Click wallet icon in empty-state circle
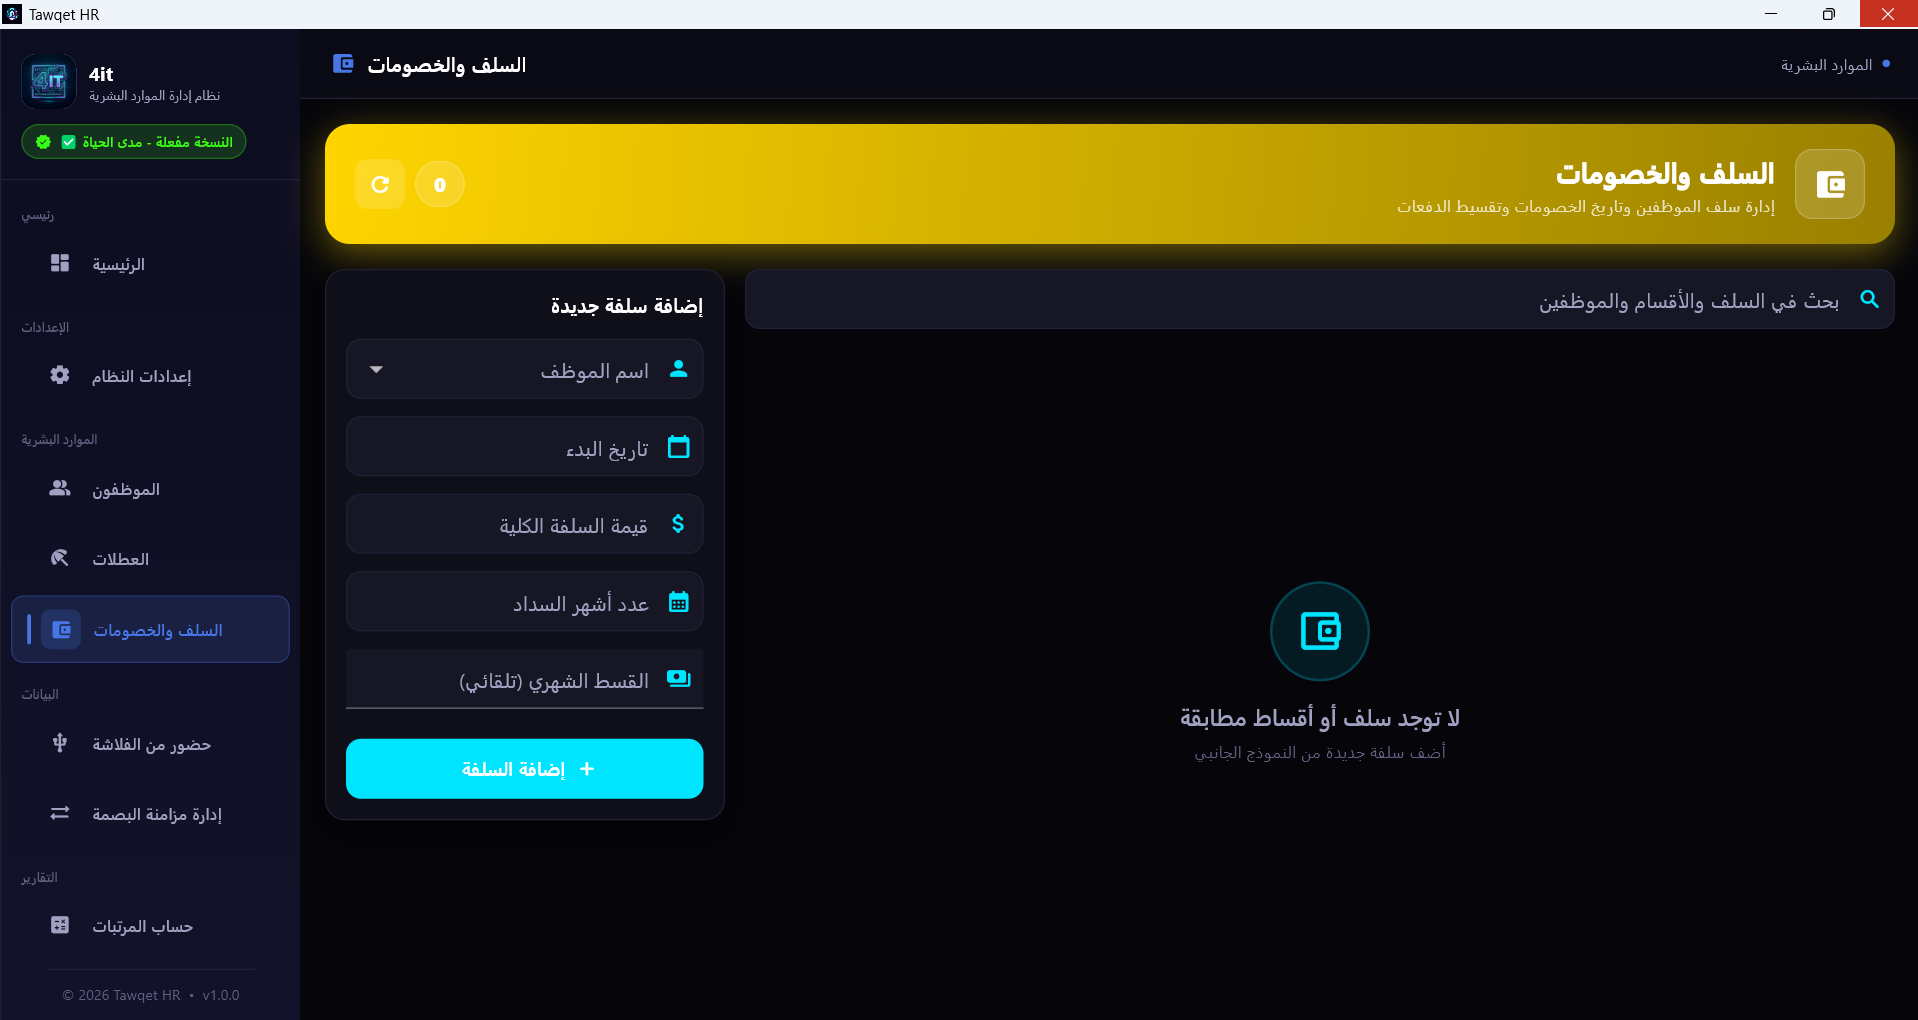Screen dimensions: 1918x1020 tap(1320, 631)
